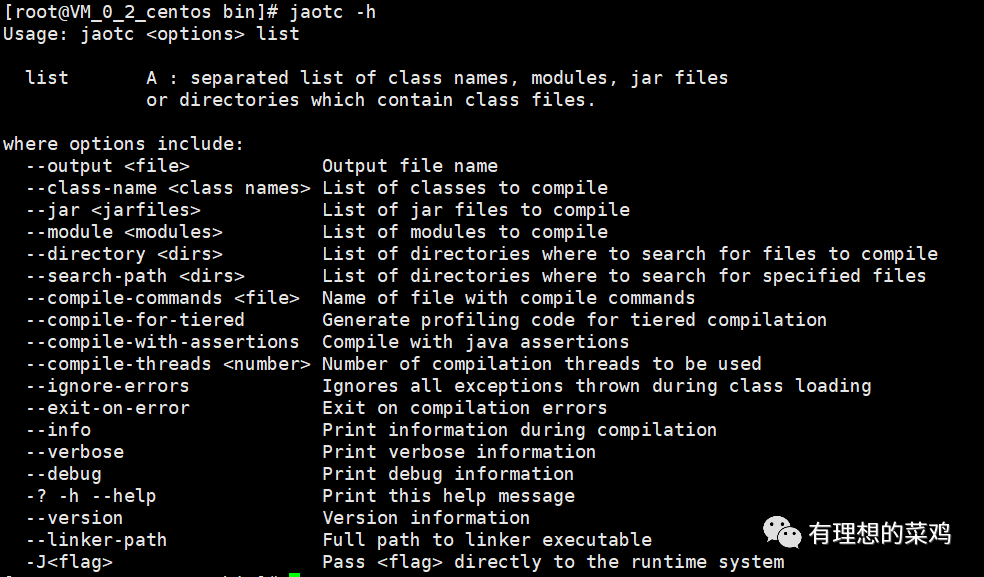This screenshot has width=984, height=577.
Task: Click the "jaotc -h" command text
Action: pyautogui.click(x=333, y=12)
